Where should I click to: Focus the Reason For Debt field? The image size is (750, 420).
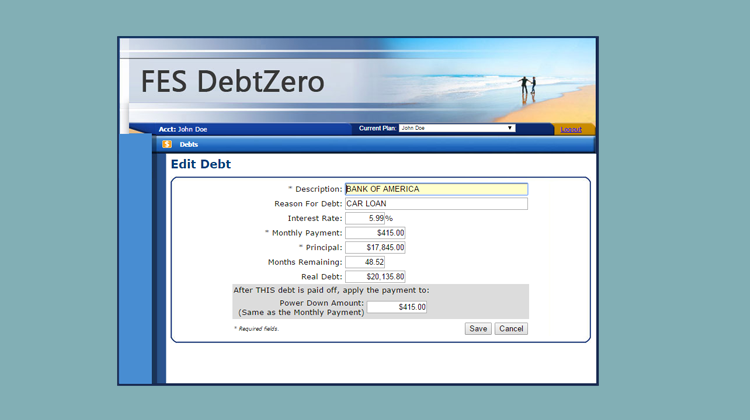point(436,204)
